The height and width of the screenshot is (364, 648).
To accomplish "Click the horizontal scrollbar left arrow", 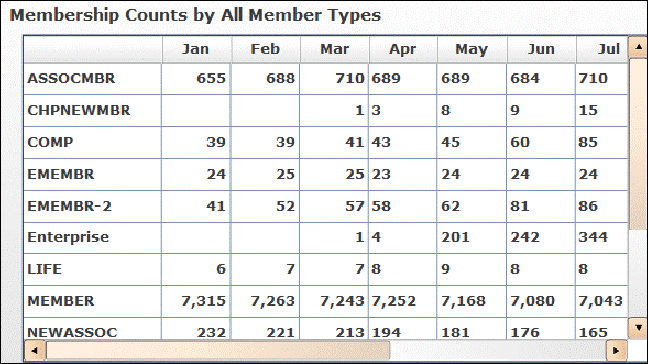I will tap(35, 351).
